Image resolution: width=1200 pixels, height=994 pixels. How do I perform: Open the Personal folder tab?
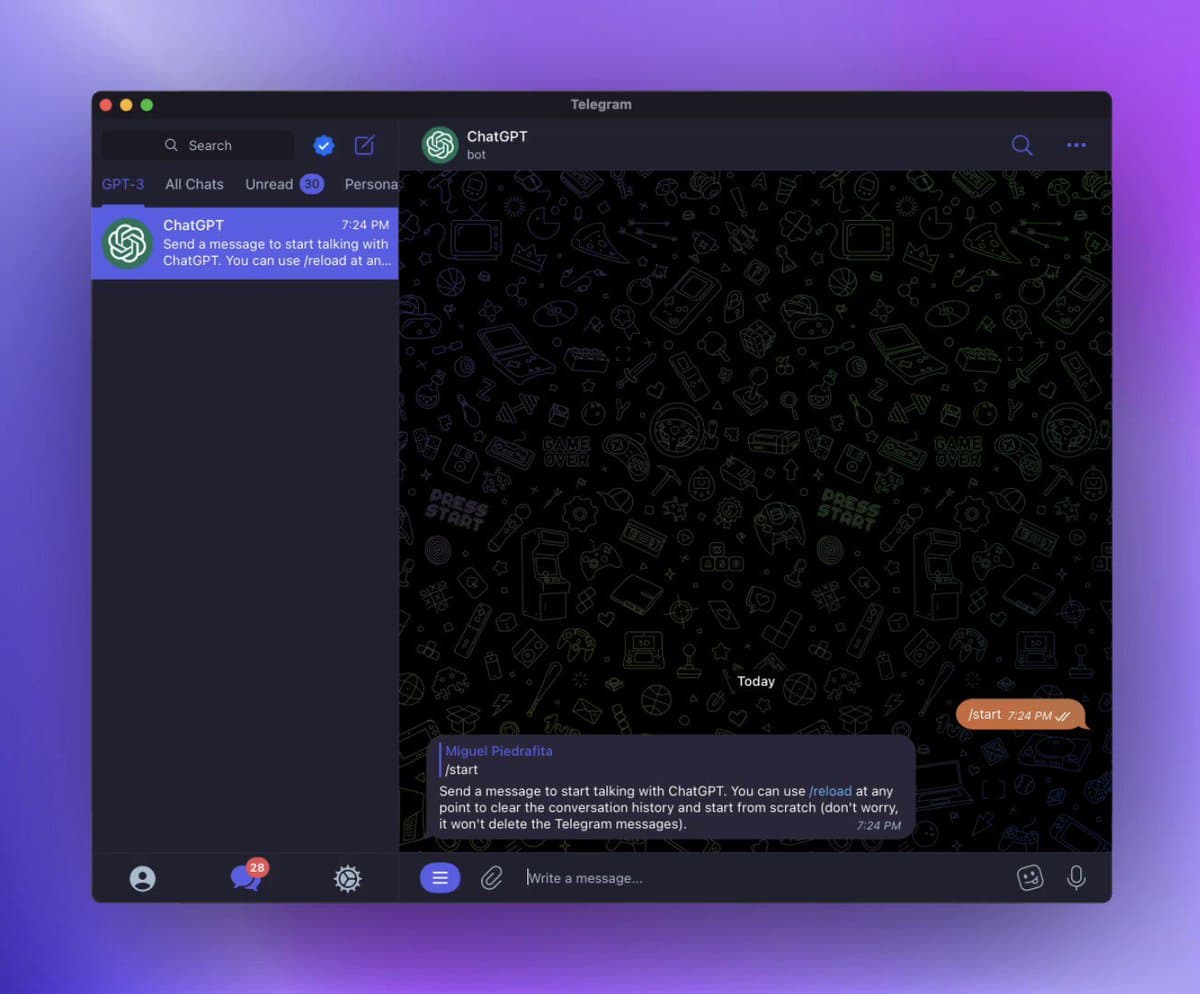[371, 184]
